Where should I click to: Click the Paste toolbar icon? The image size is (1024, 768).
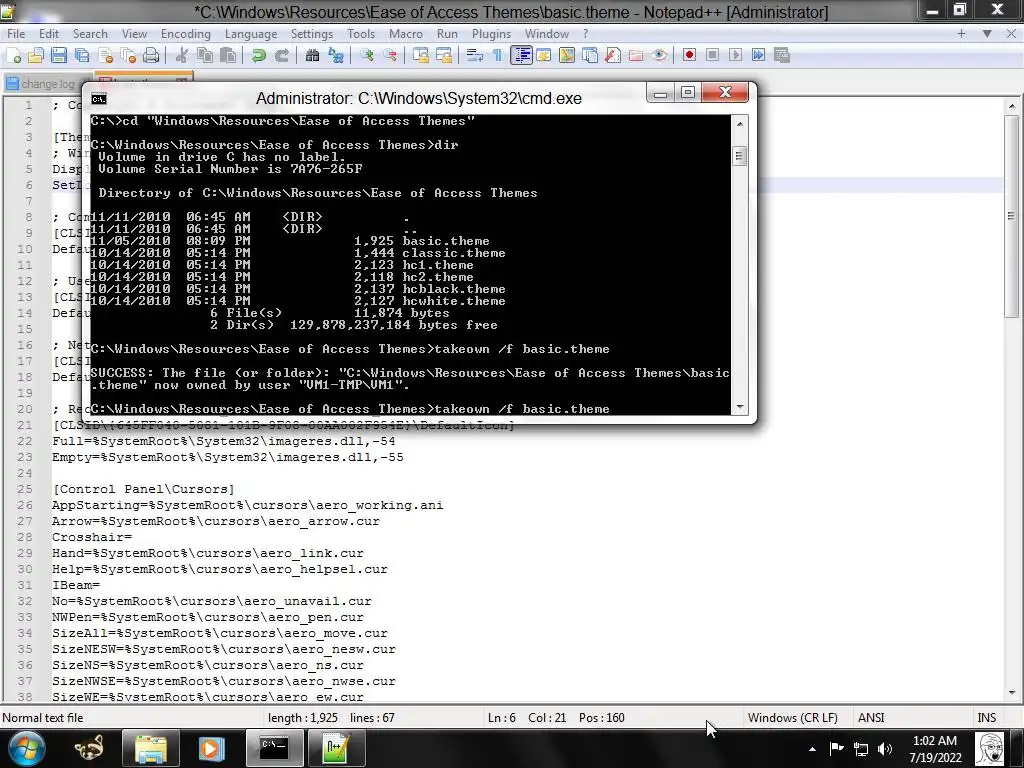pyautogui.click(x=228, y=56)
